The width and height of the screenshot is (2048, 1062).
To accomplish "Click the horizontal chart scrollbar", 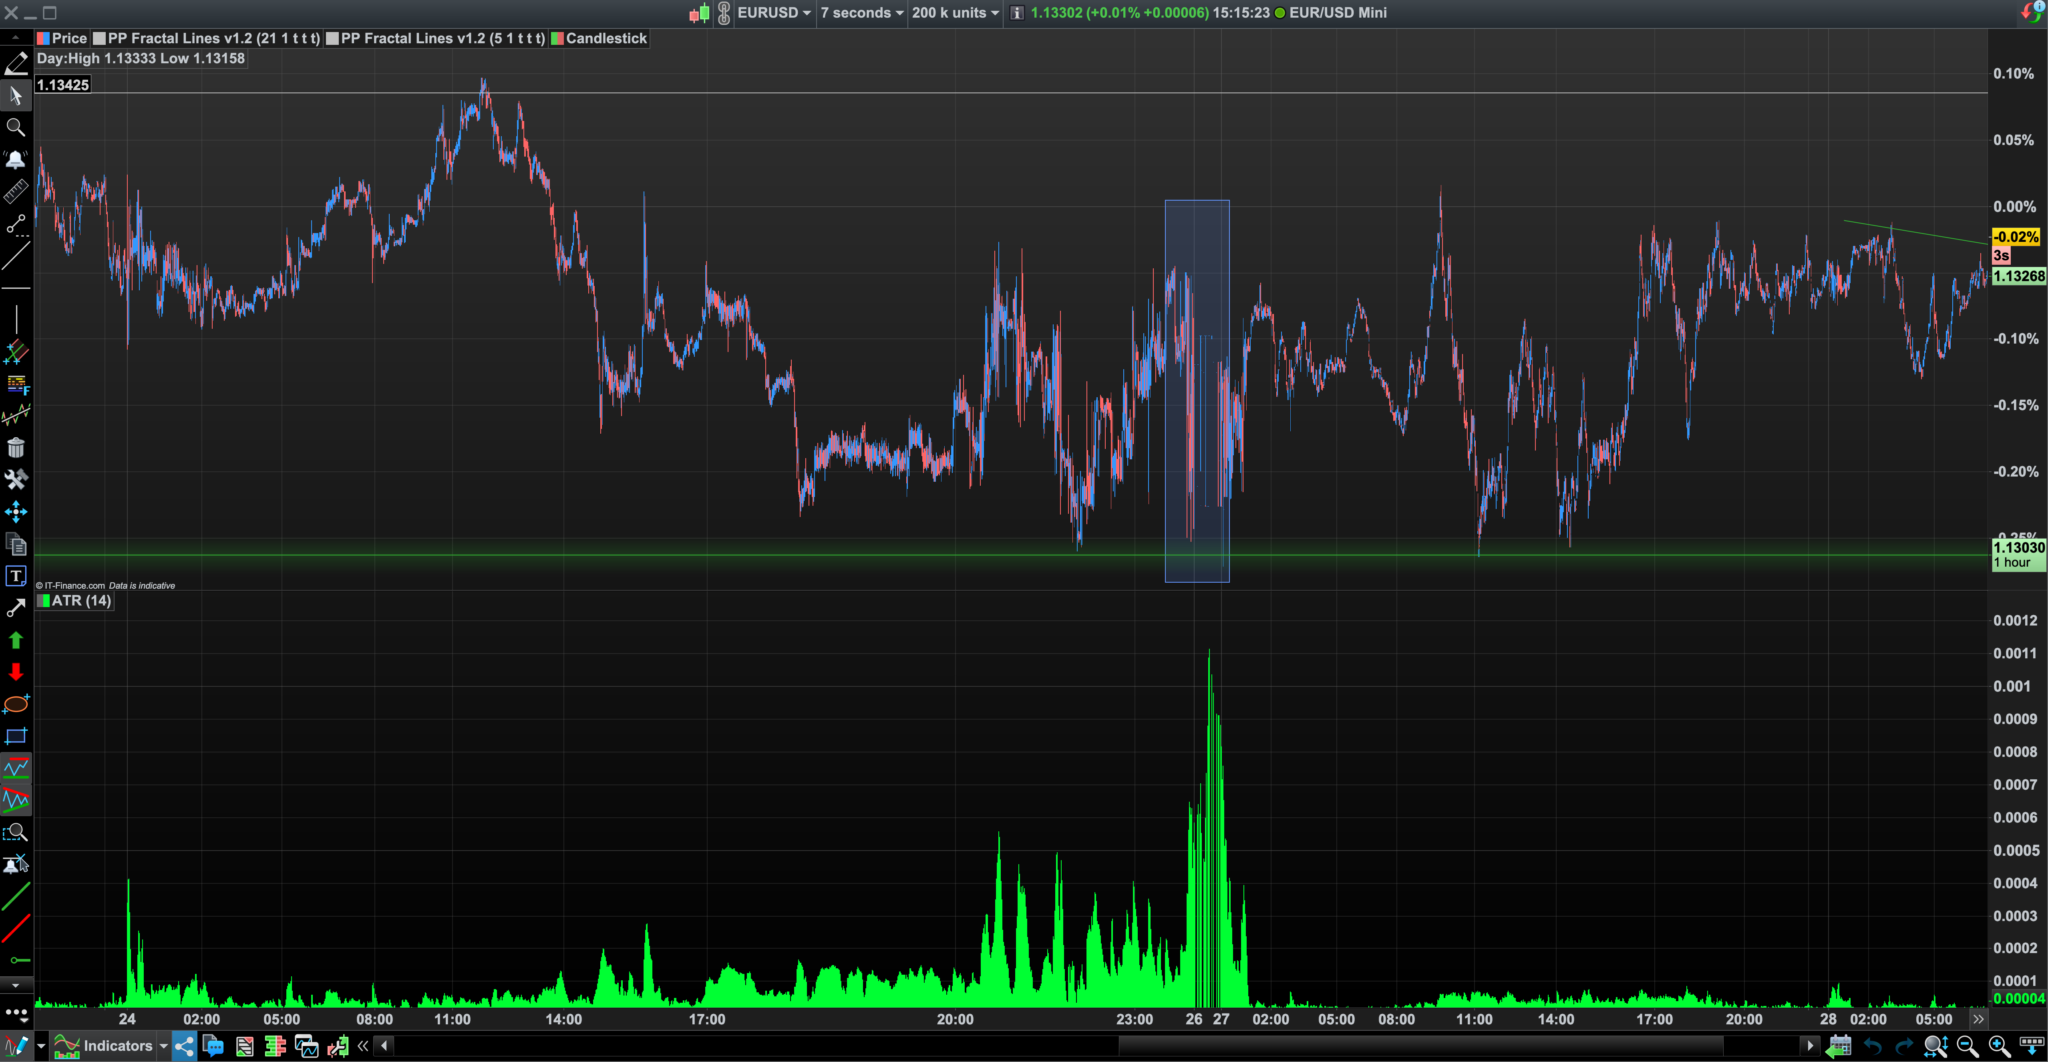I will pos(1096,1046).
